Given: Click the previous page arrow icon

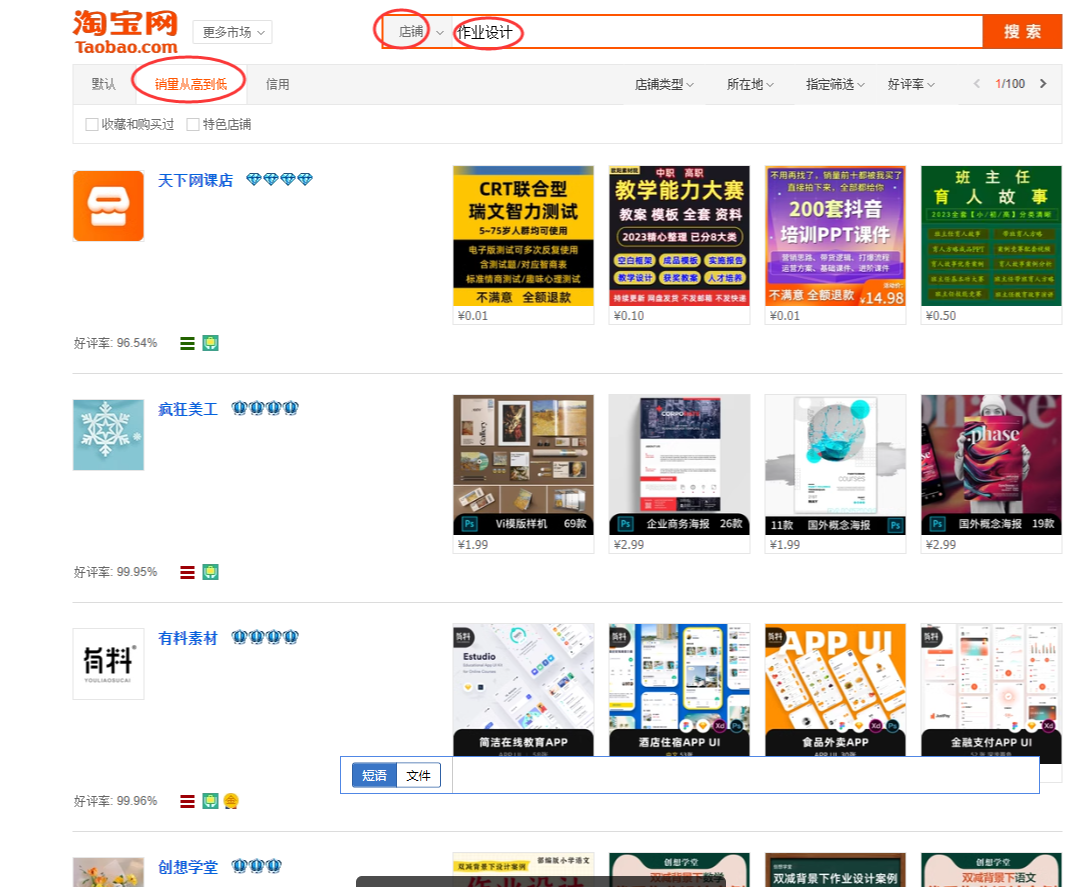Looking at the screenshot, I should coord(977,84).
